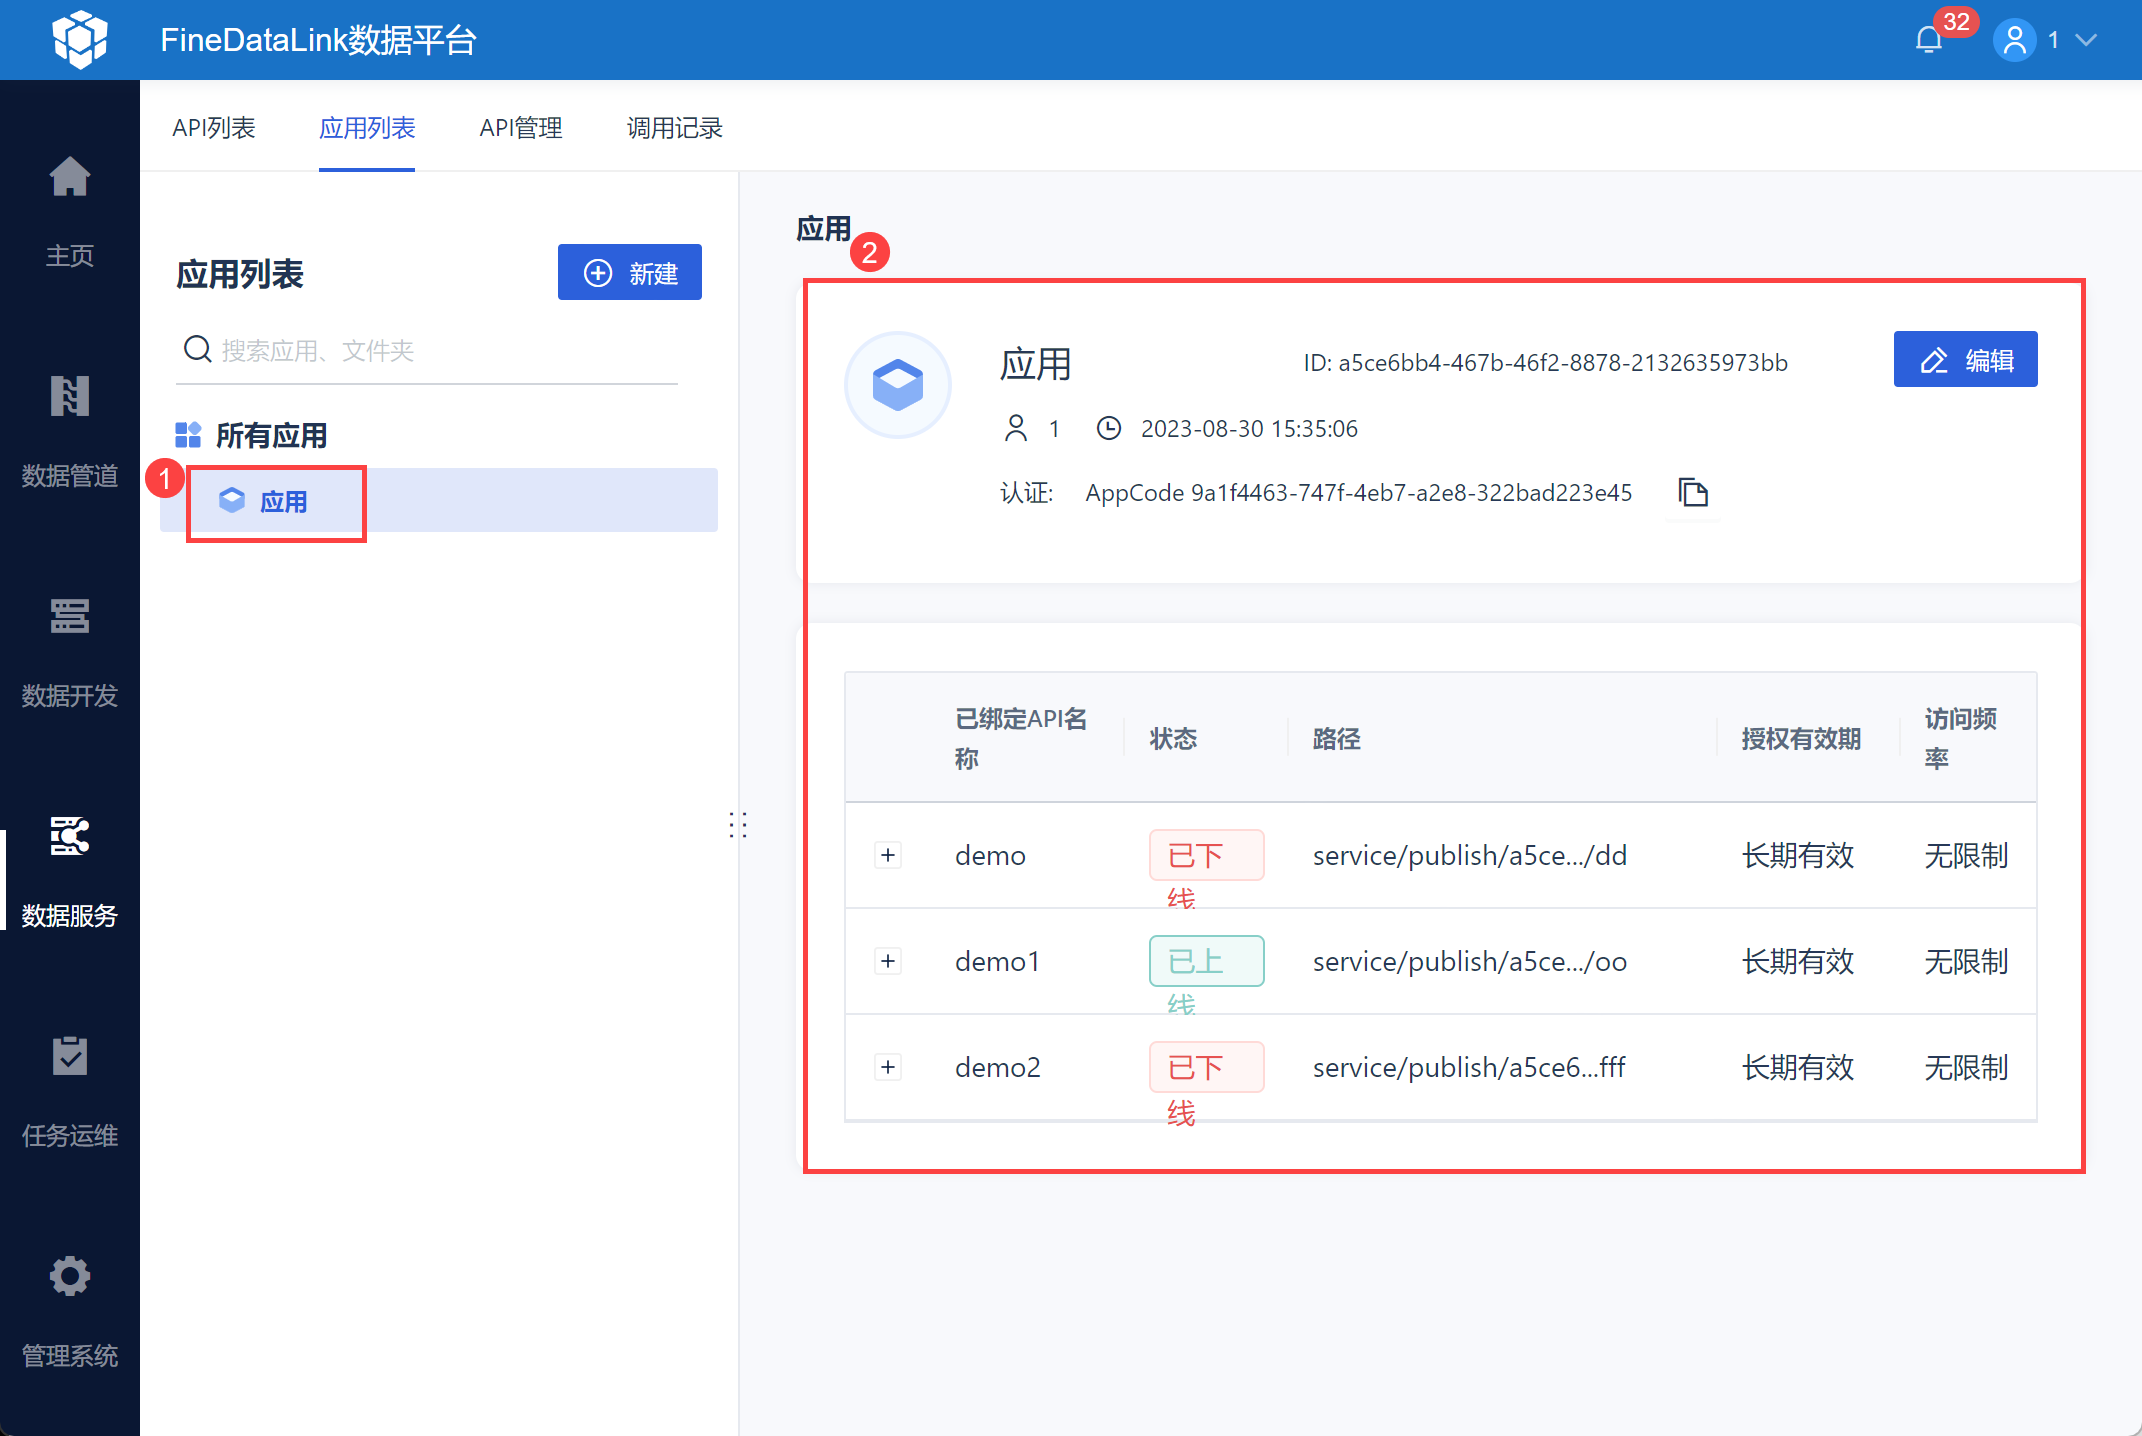This screenshot has width=2142, height=1436.
Task: Open the 数据管道 data pipeline module
Action: point(70,398)
